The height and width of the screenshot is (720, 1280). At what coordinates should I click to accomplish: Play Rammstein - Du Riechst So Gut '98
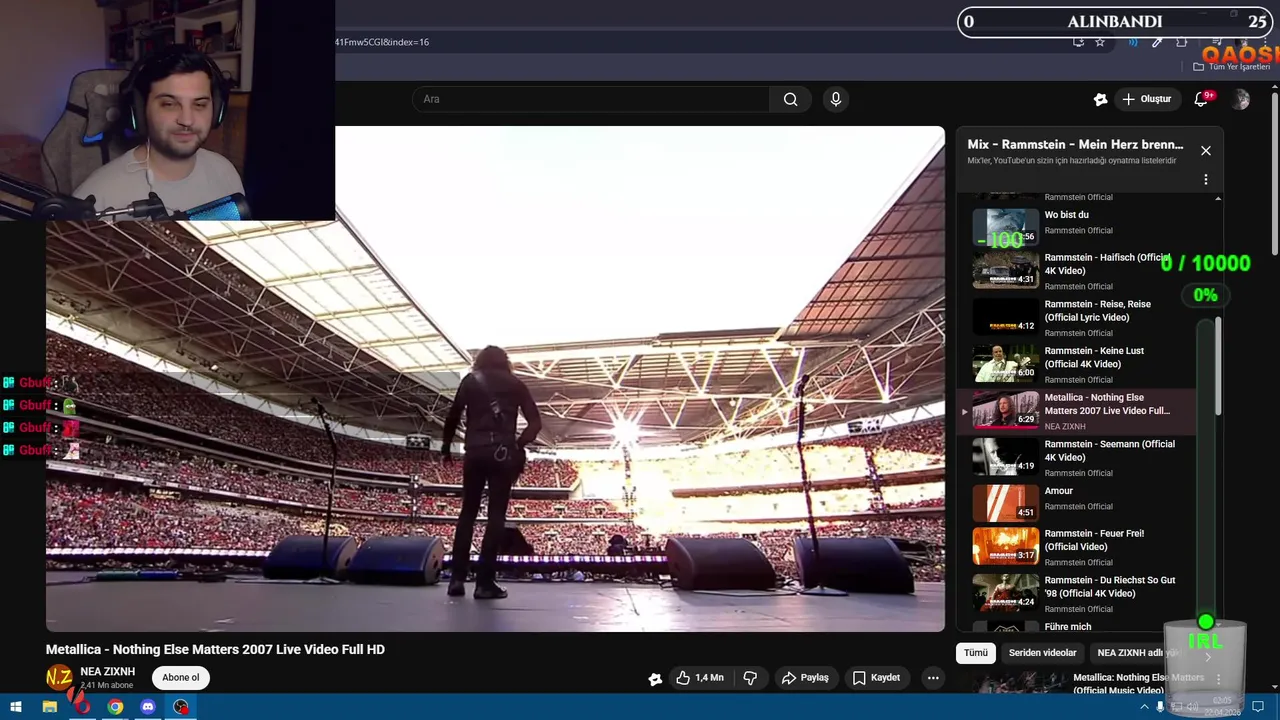[1076, 594]
